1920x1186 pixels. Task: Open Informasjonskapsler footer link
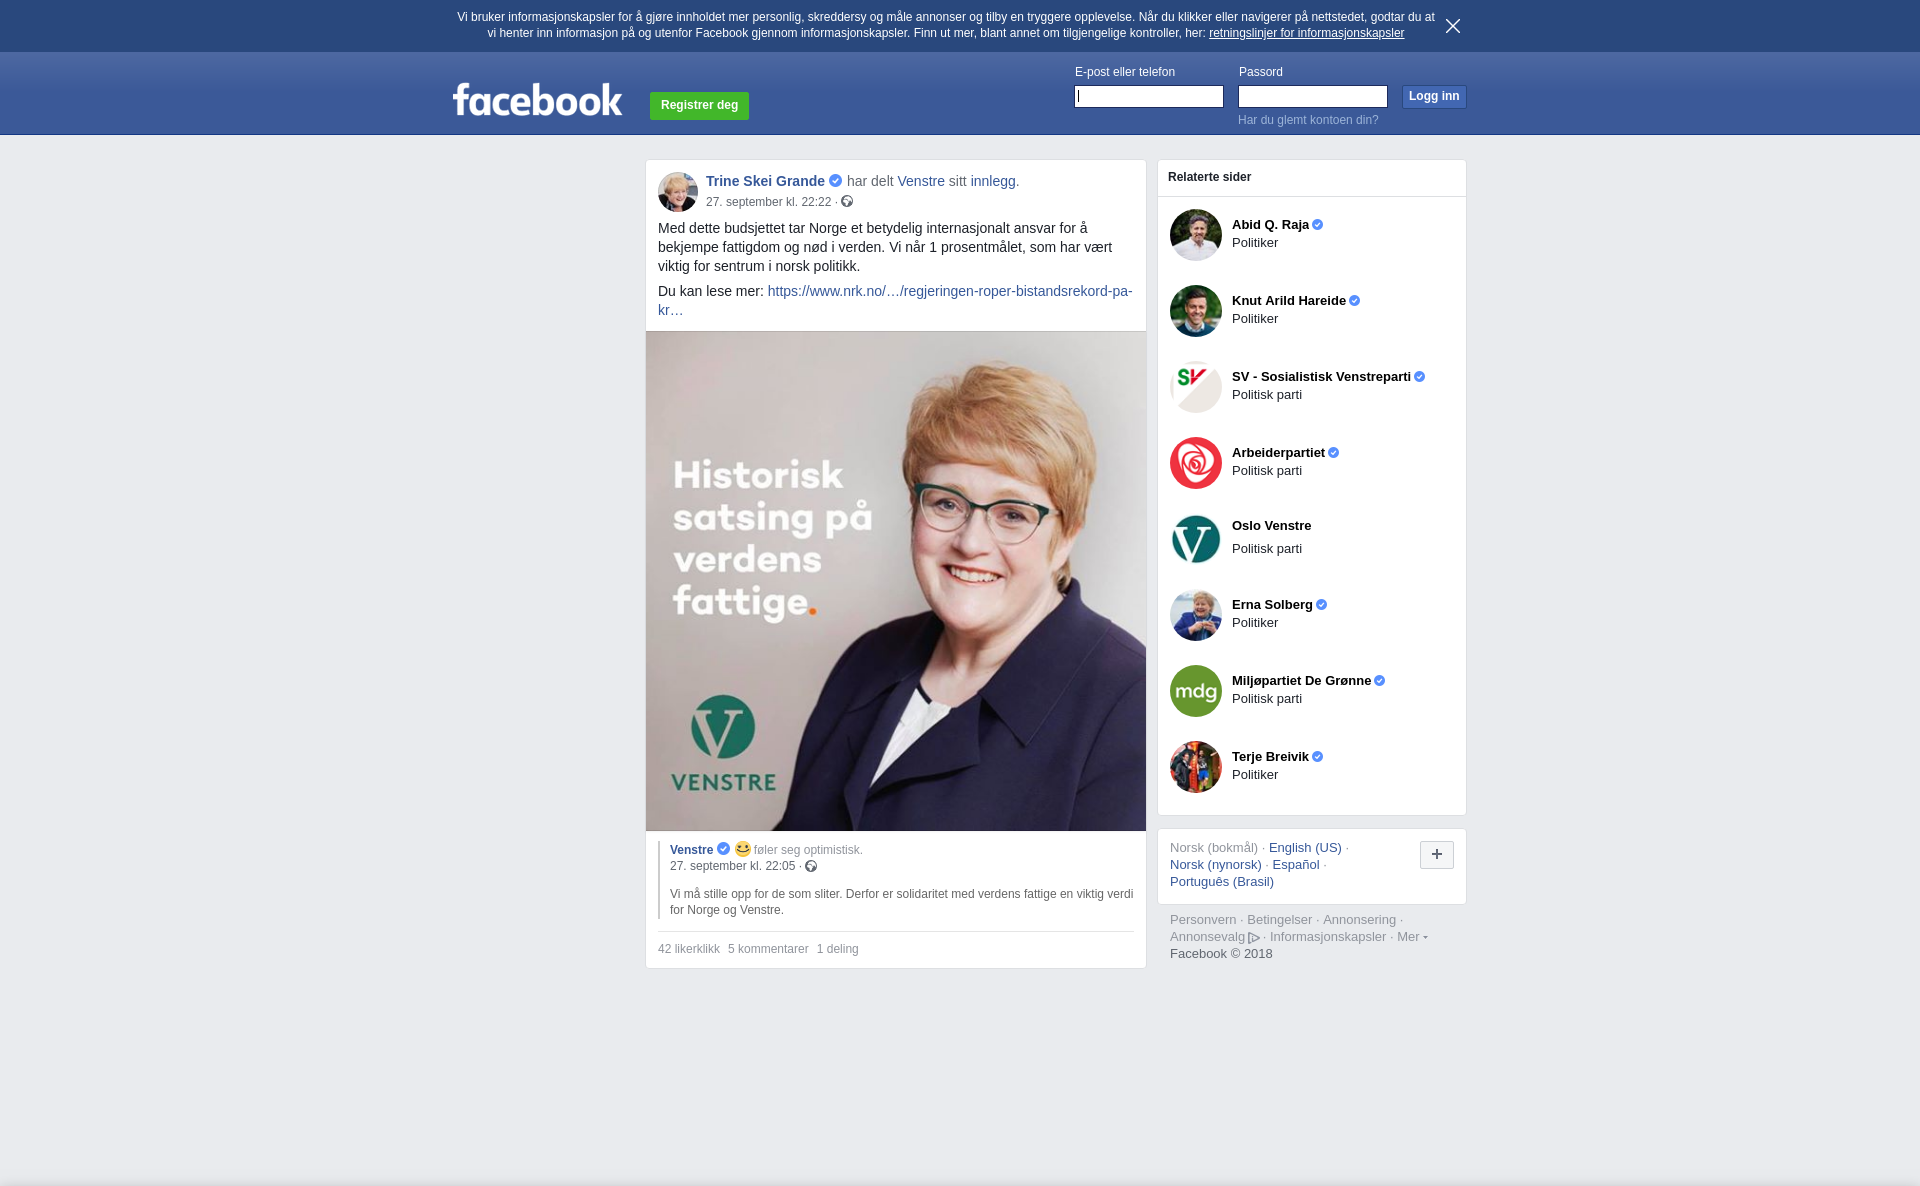(1328, 937)
